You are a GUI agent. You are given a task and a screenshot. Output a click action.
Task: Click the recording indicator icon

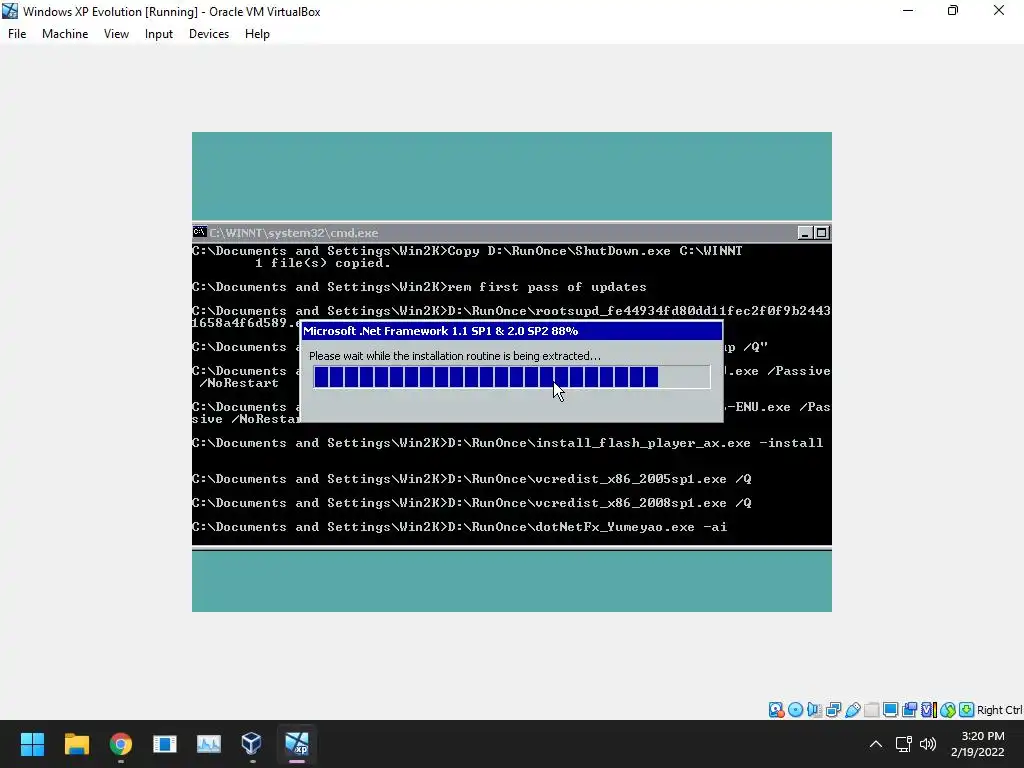pyautogui.click(x=910, y=710)
